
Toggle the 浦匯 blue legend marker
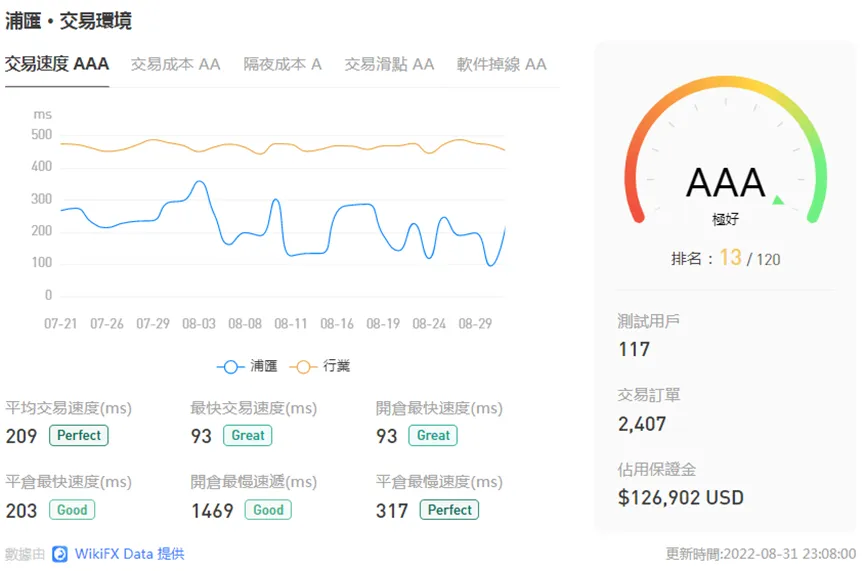231,366
